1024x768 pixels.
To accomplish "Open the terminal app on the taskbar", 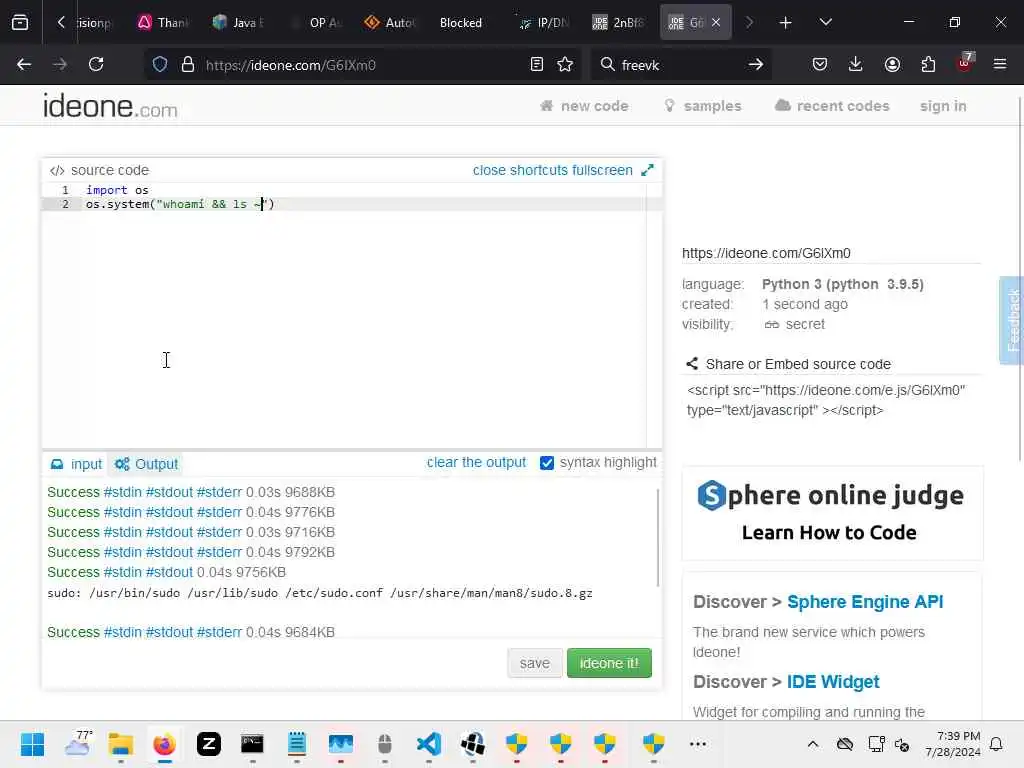I will [252, 744].
